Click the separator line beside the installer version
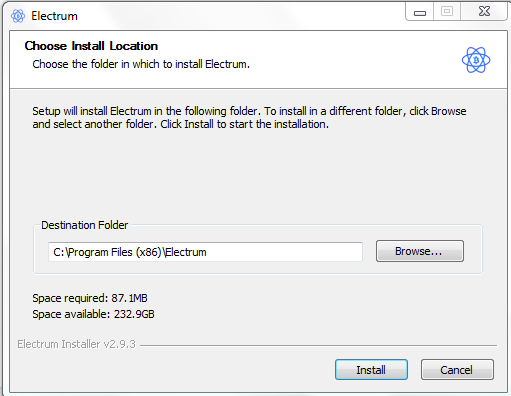Image resolution: width=511 pixels, height=396 pixels. pos(318,345)
